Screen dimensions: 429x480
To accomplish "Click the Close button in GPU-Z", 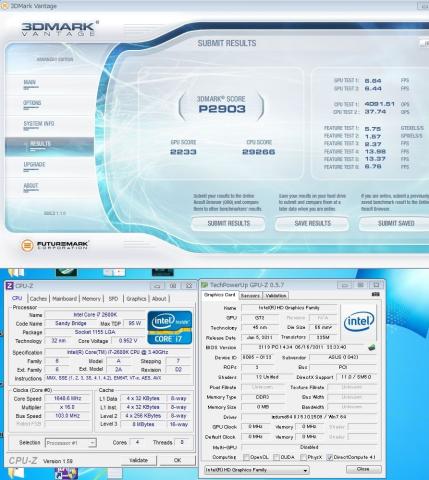I will tap(363, 469).
